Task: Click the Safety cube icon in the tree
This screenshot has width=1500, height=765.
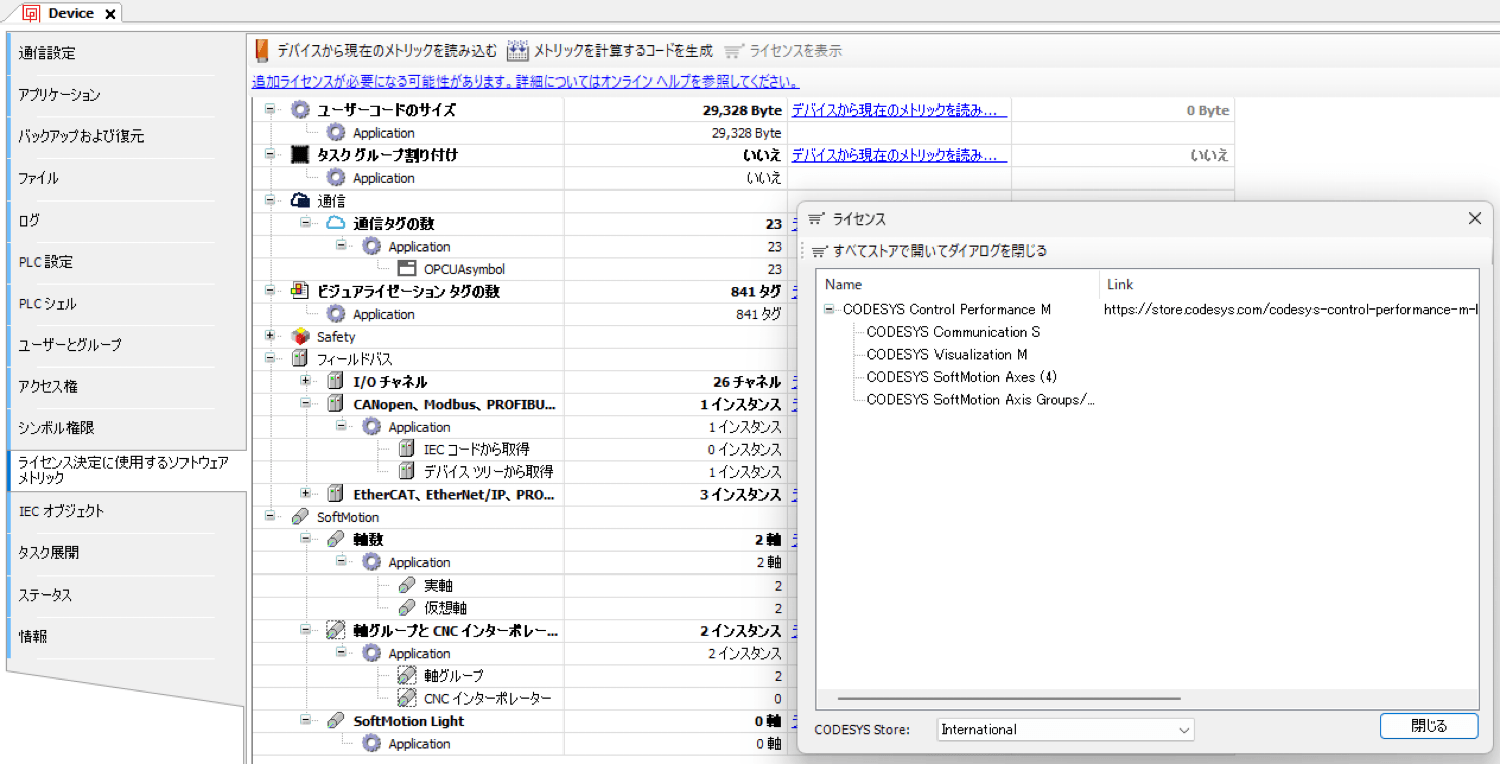Action: coord(300,337)
